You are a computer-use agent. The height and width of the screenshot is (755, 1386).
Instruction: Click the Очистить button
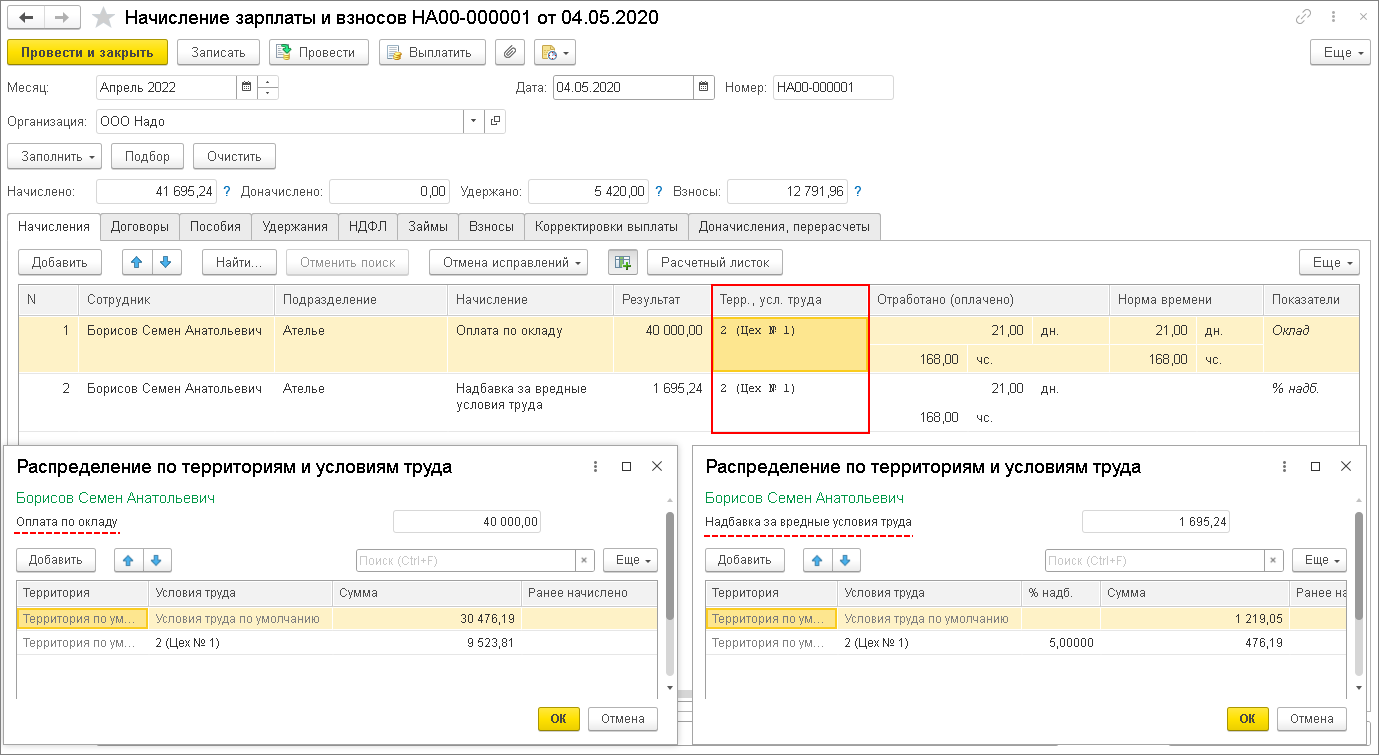click(234, 156)
